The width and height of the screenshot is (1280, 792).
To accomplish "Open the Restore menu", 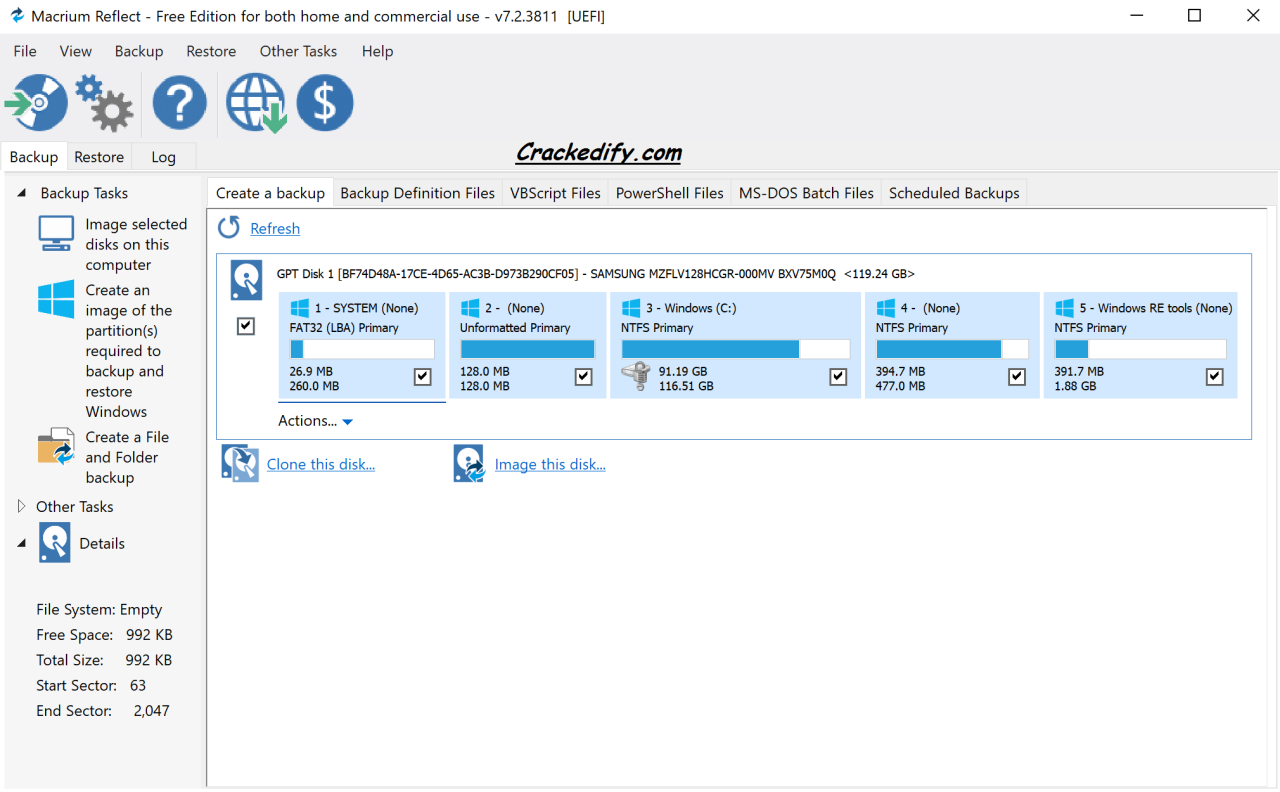I will click(211, 51).
